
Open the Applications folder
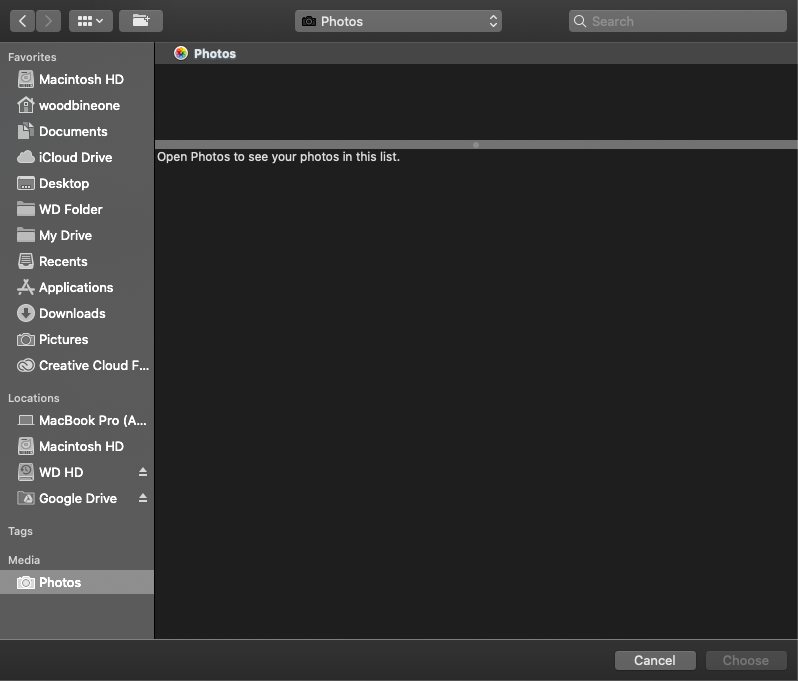click(77, 287)
